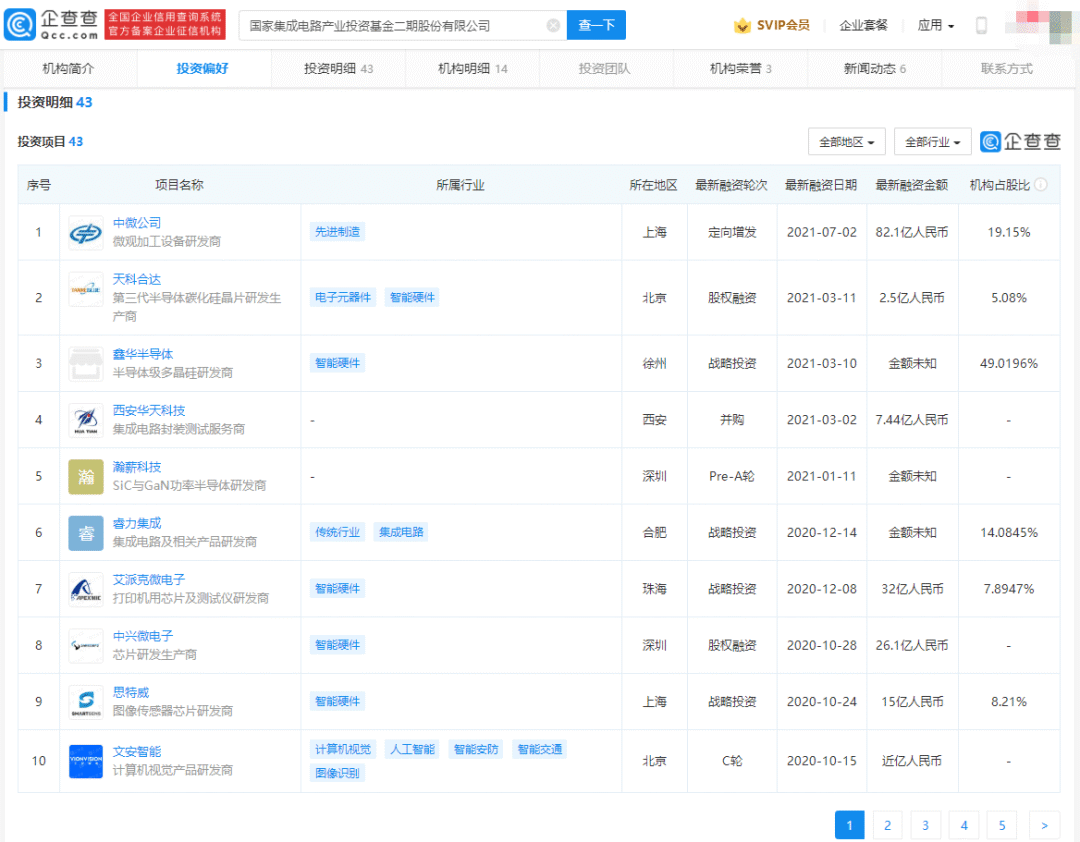This screenshot has height=842, width=1080.
Task: Open 西安华天科技 project link
Action: click(149, 411)
